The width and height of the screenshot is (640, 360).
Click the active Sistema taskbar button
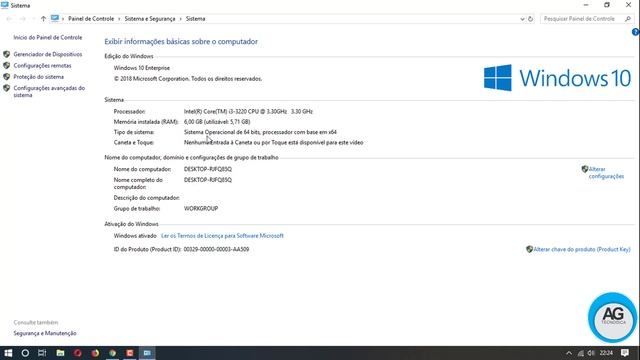point(147,353)
